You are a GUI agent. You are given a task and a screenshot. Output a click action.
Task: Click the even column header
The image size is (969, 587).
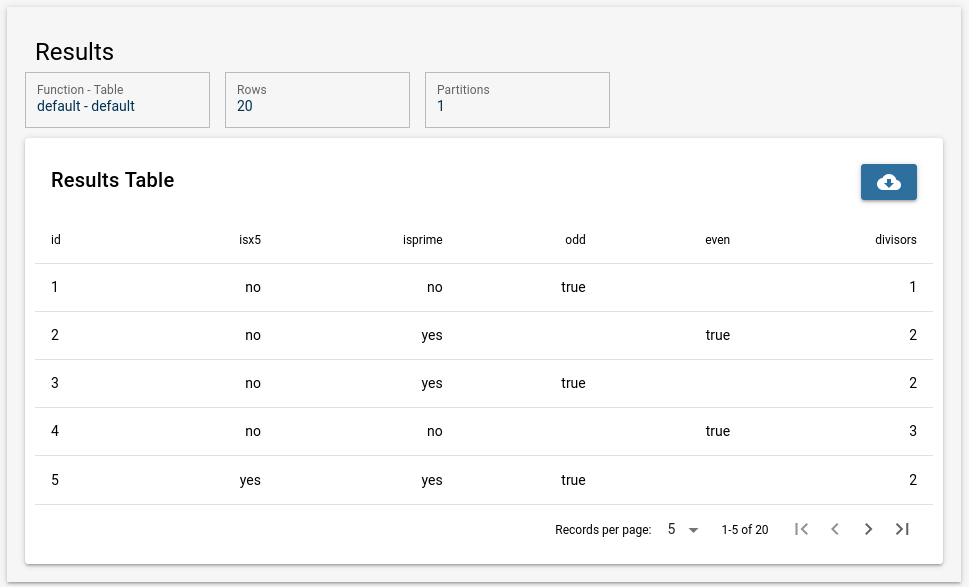[717, 240]
